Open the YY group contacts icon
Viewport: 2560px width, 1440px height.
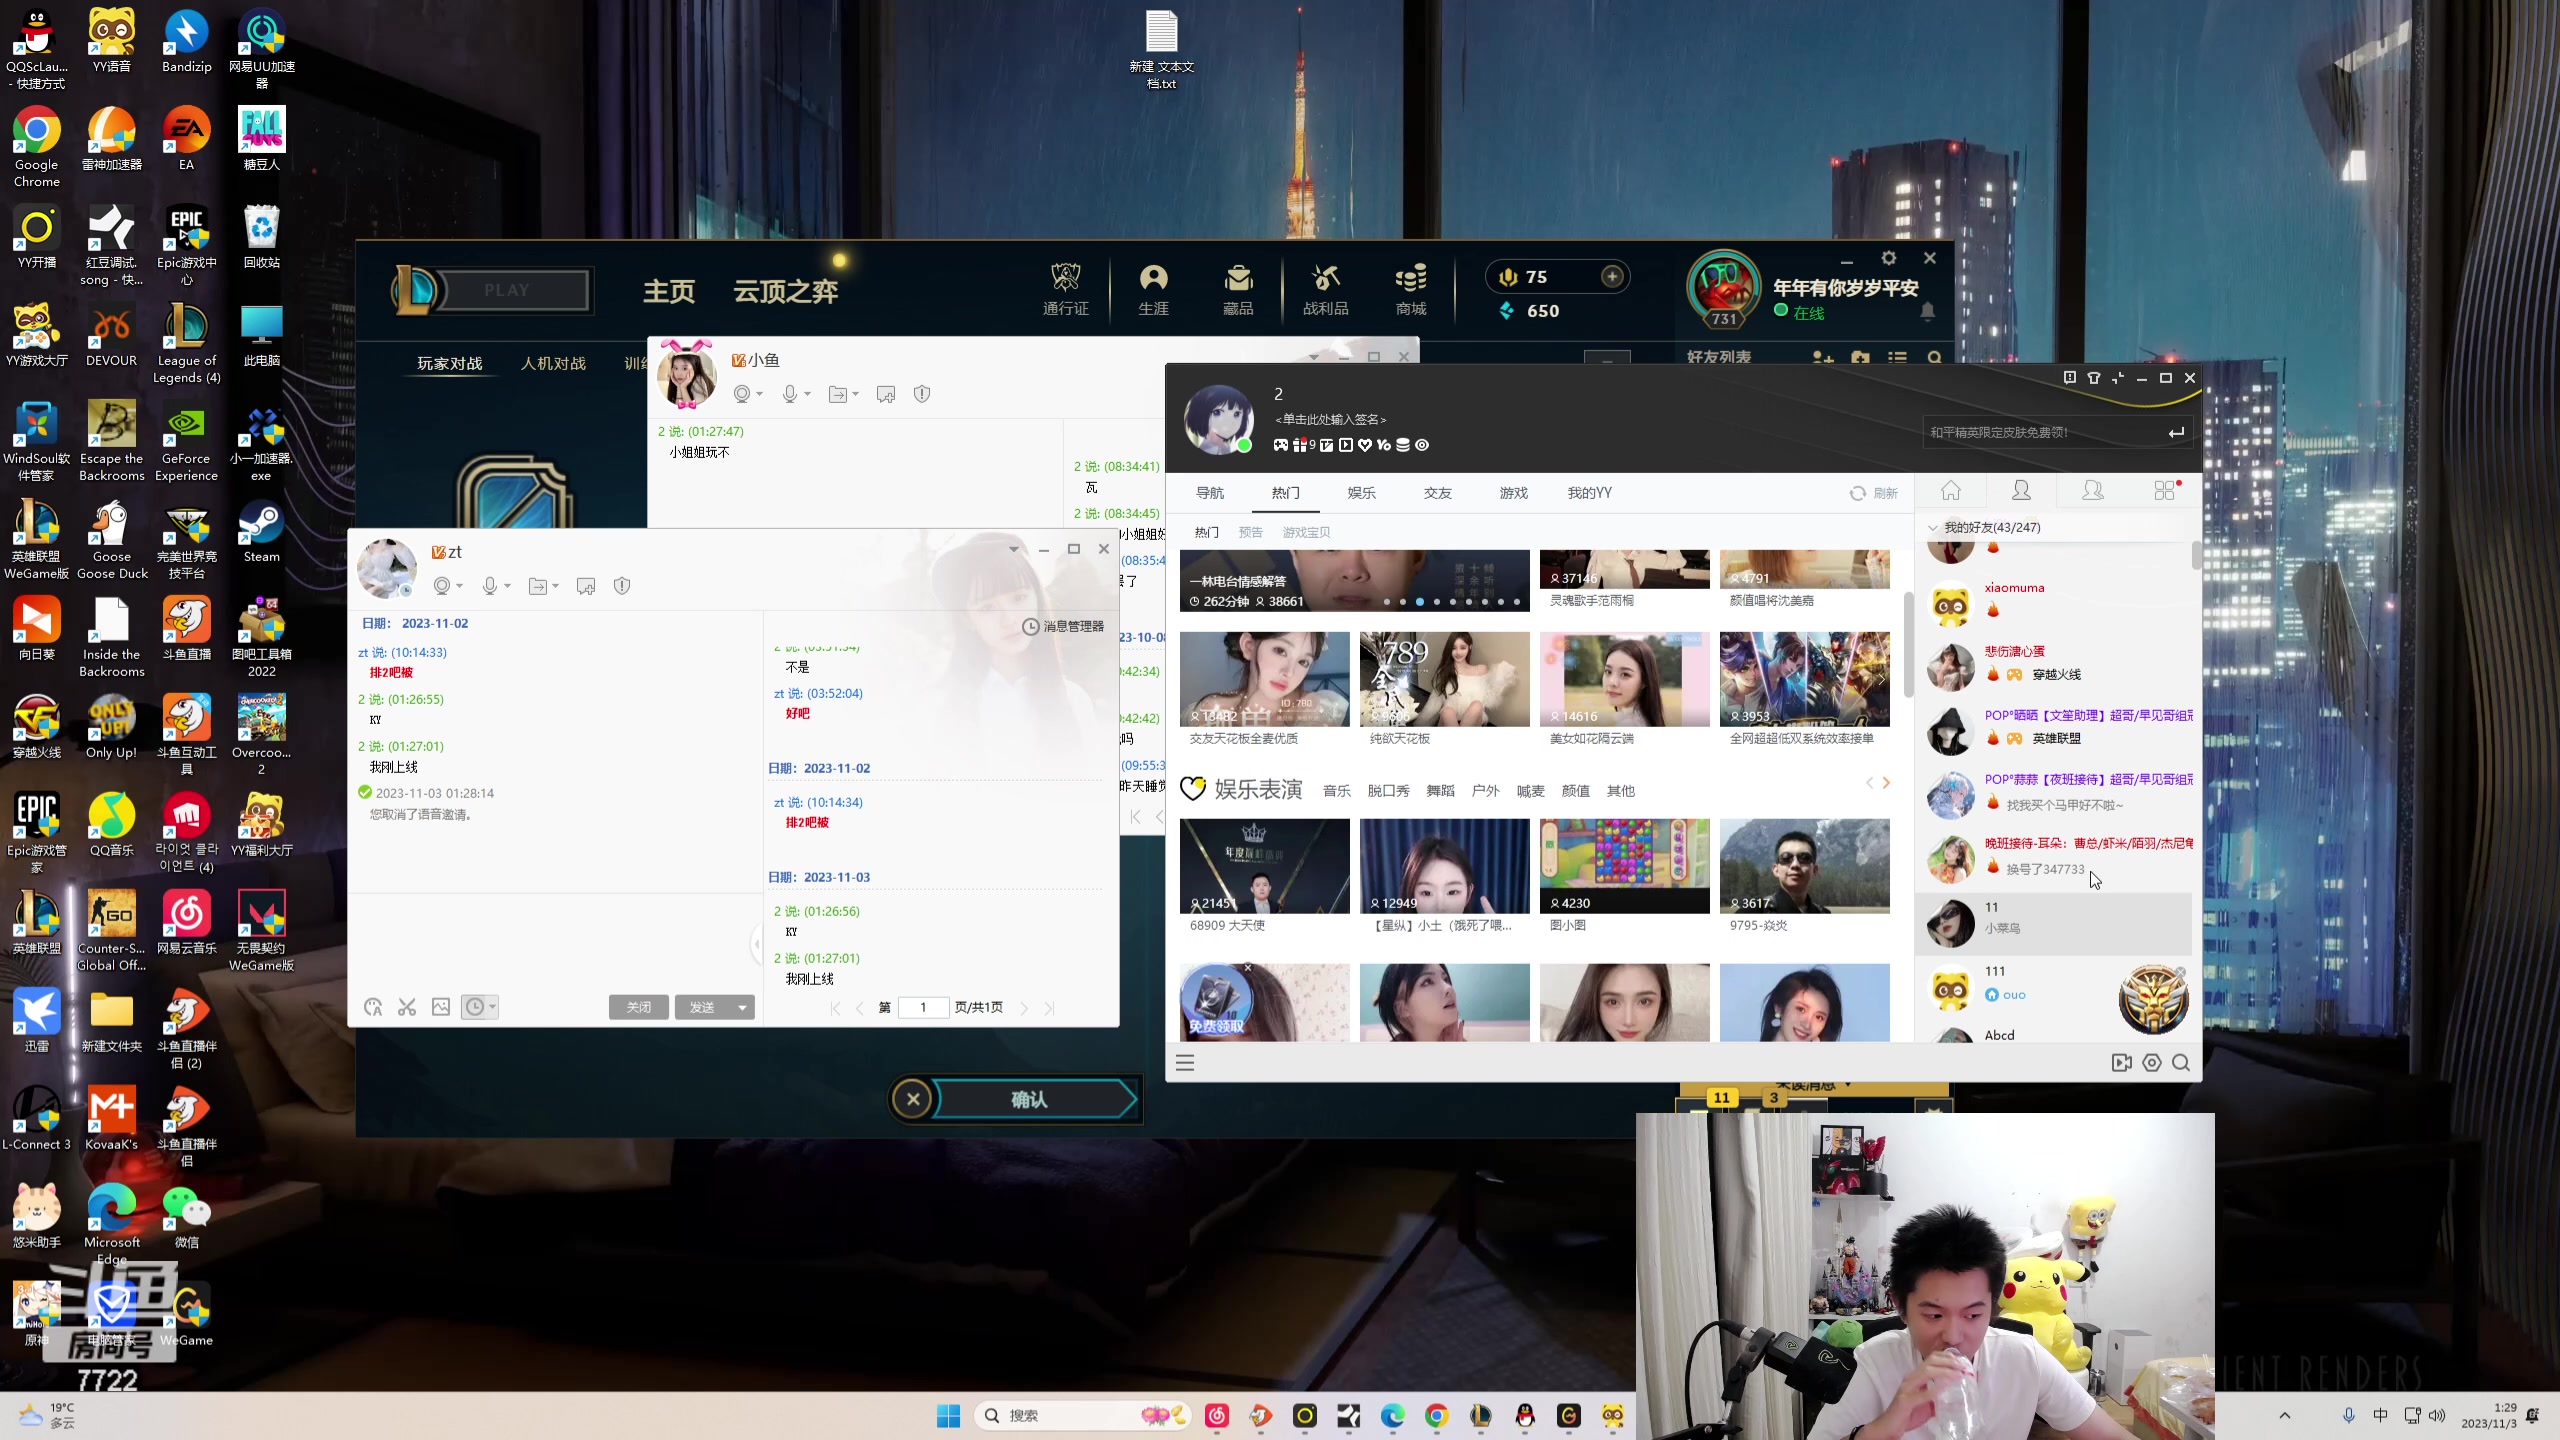[x=2092, y=490]
